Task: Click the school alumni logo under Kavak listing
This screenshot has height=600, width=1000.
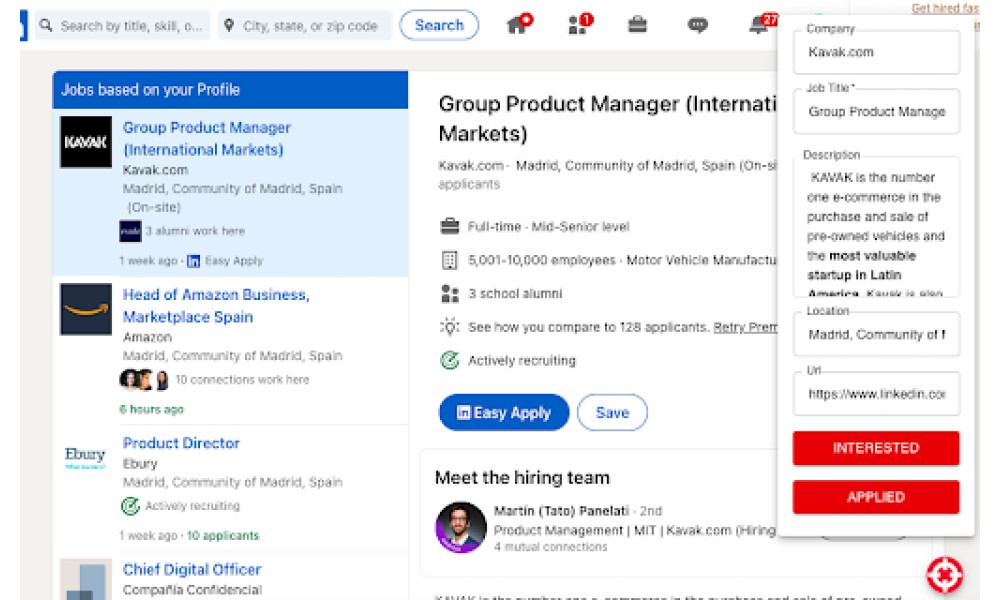Action: point(130,231)
